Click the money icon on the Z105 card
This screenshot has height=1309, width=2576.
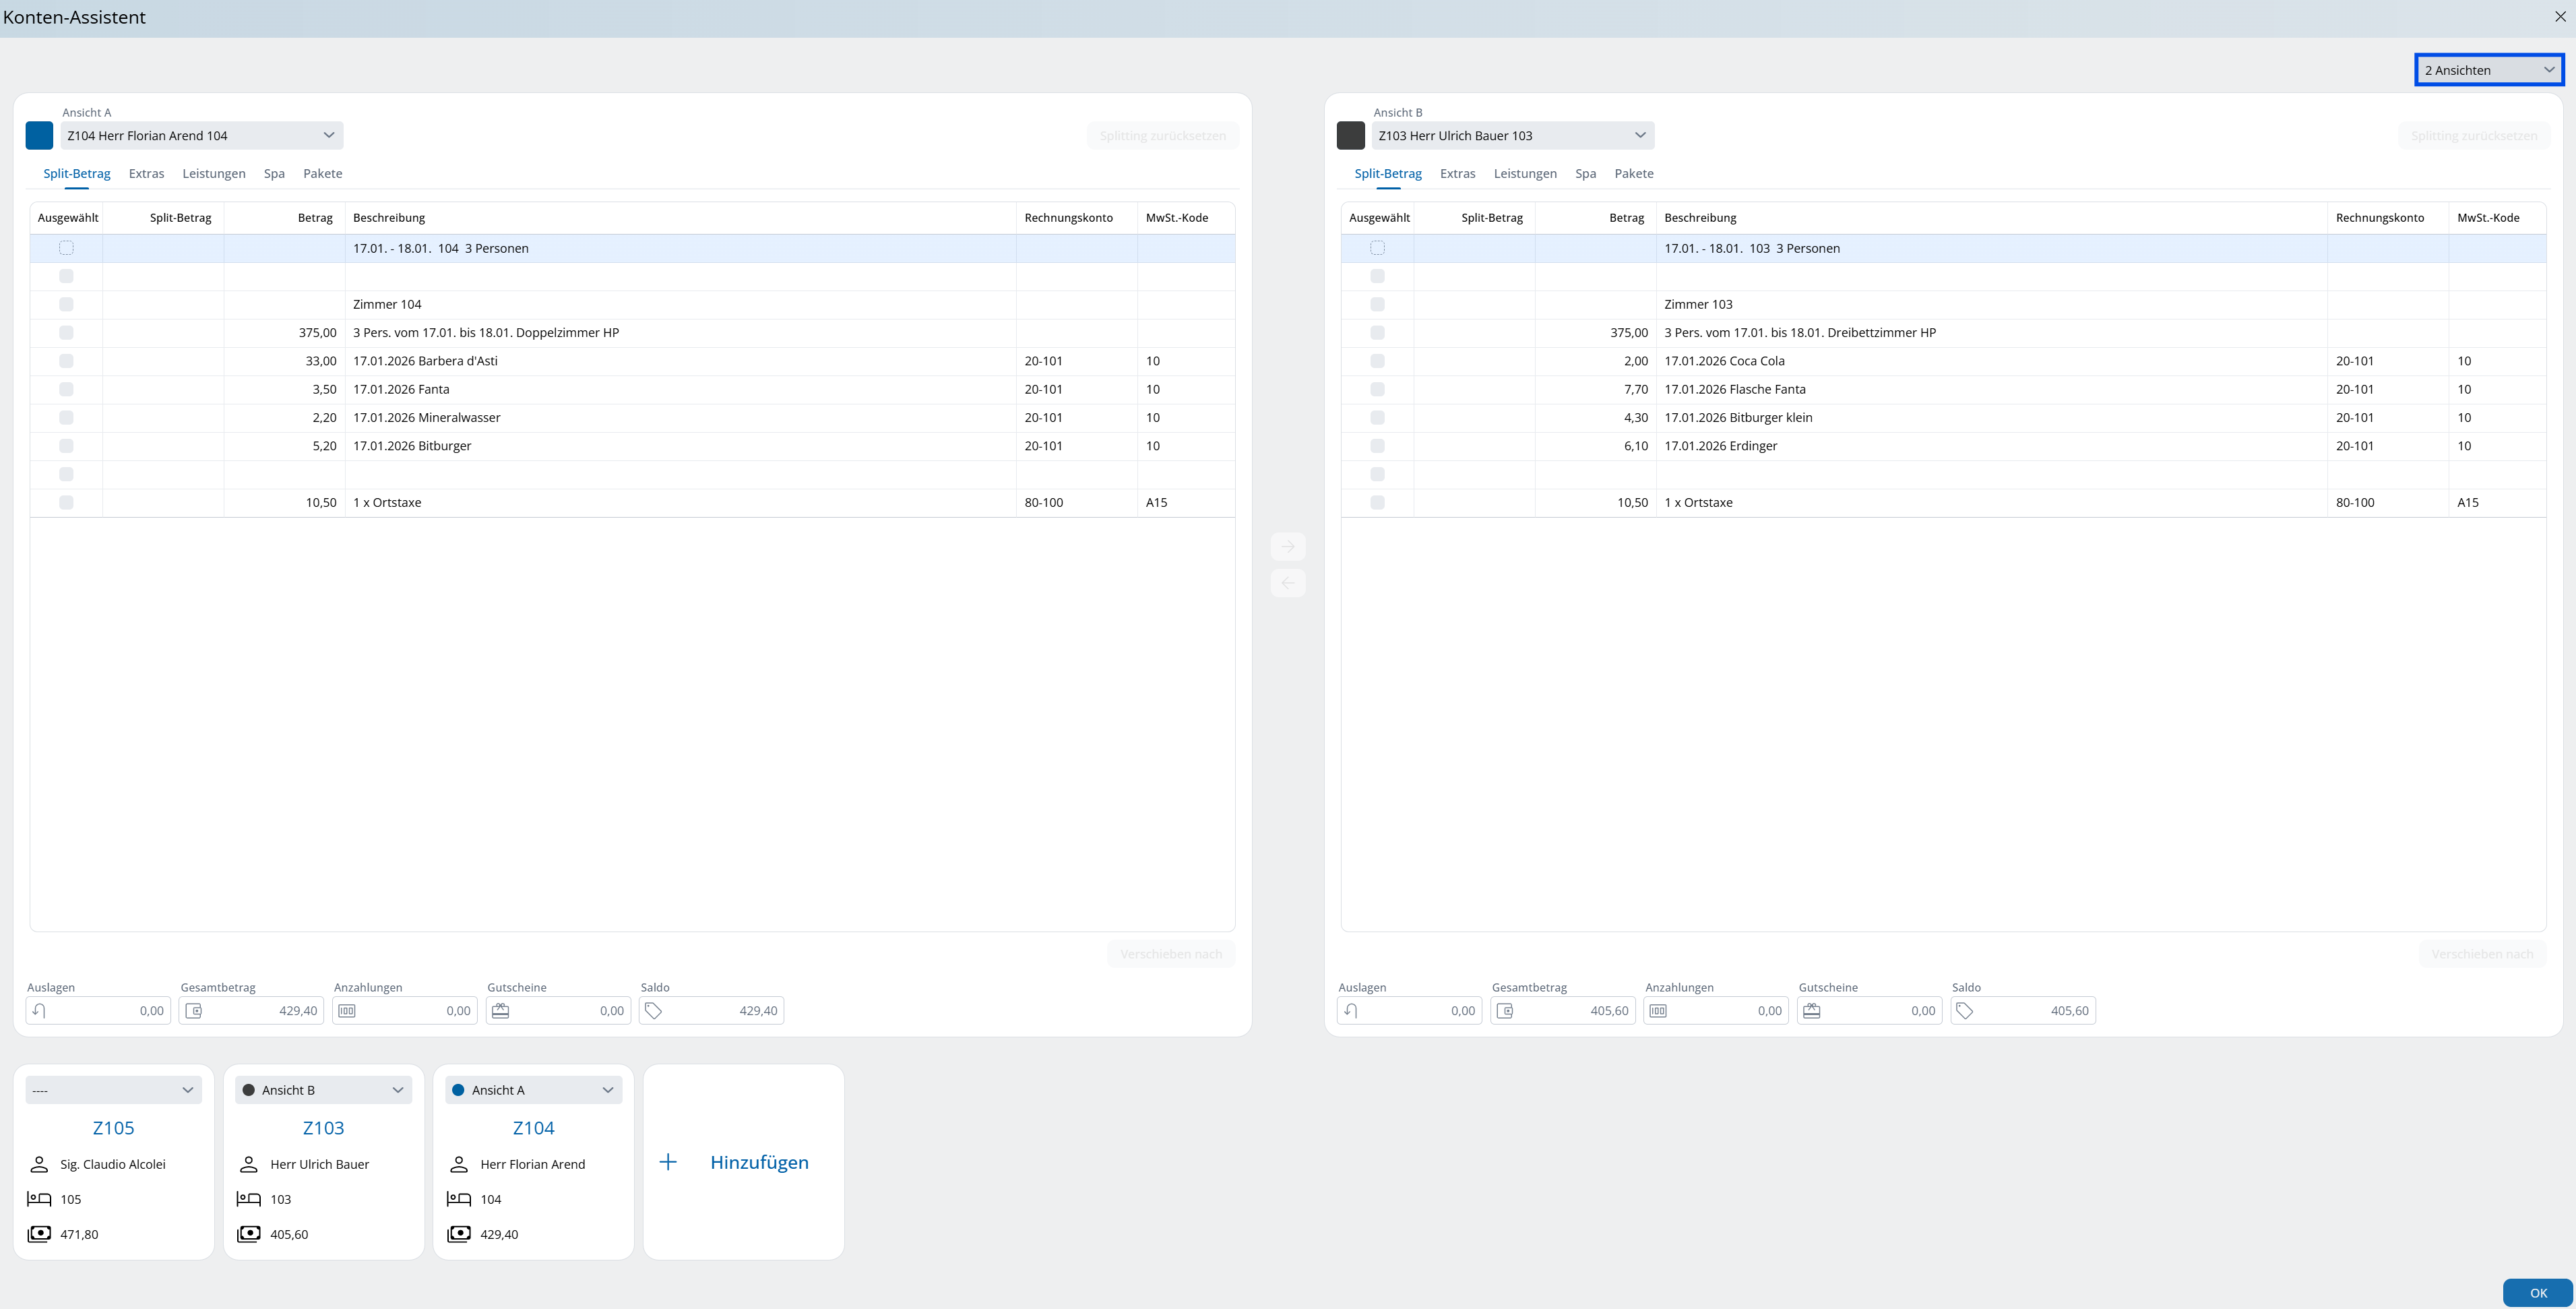coord(39,1234)
